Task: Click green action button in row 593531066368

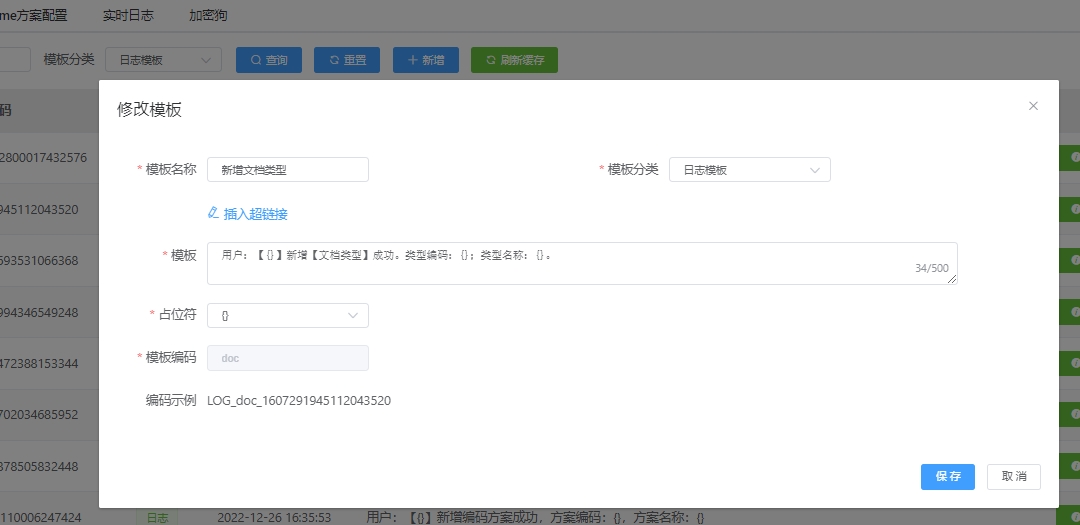Action: [1069, 260]
